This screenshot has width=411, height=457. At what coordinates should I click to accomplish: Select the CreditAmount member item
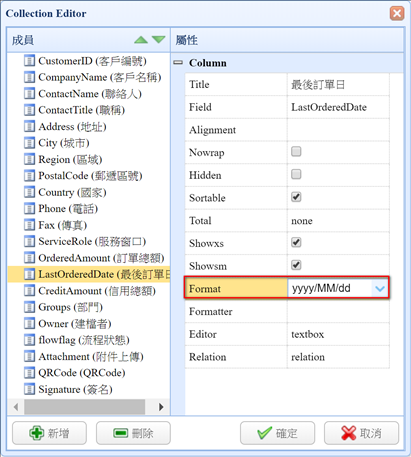(90, 291)
